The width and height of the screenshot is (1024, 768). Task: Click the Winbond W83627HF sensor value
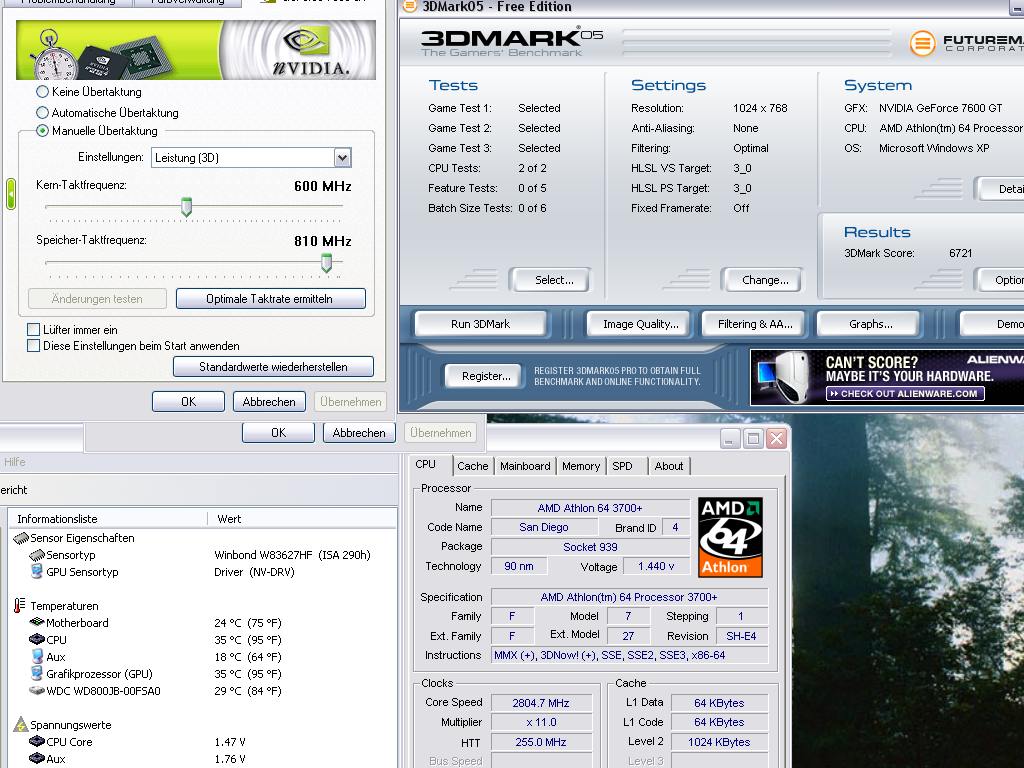[292, 555]
